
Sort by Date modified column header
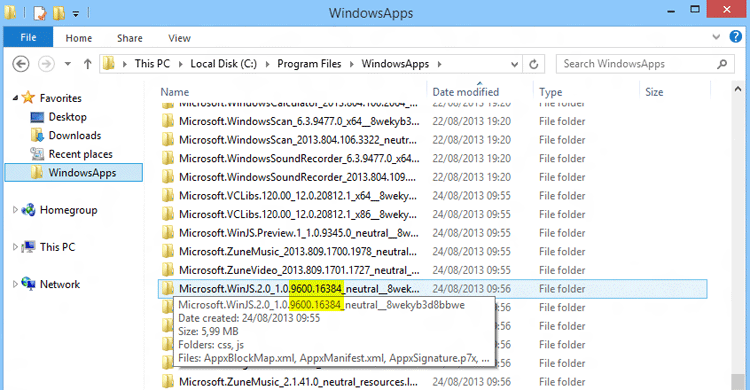pos(465,92)
